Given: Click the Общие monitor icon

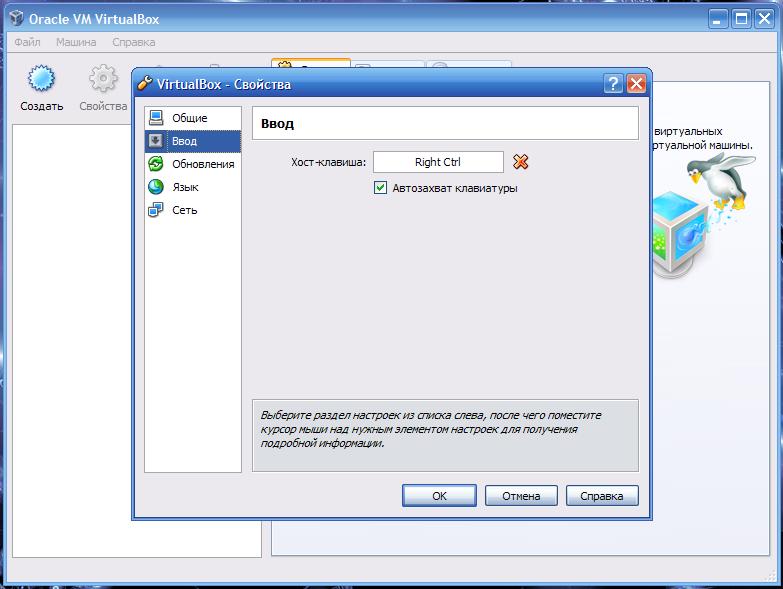Looking at the screenshot, I should click(156, 118).
